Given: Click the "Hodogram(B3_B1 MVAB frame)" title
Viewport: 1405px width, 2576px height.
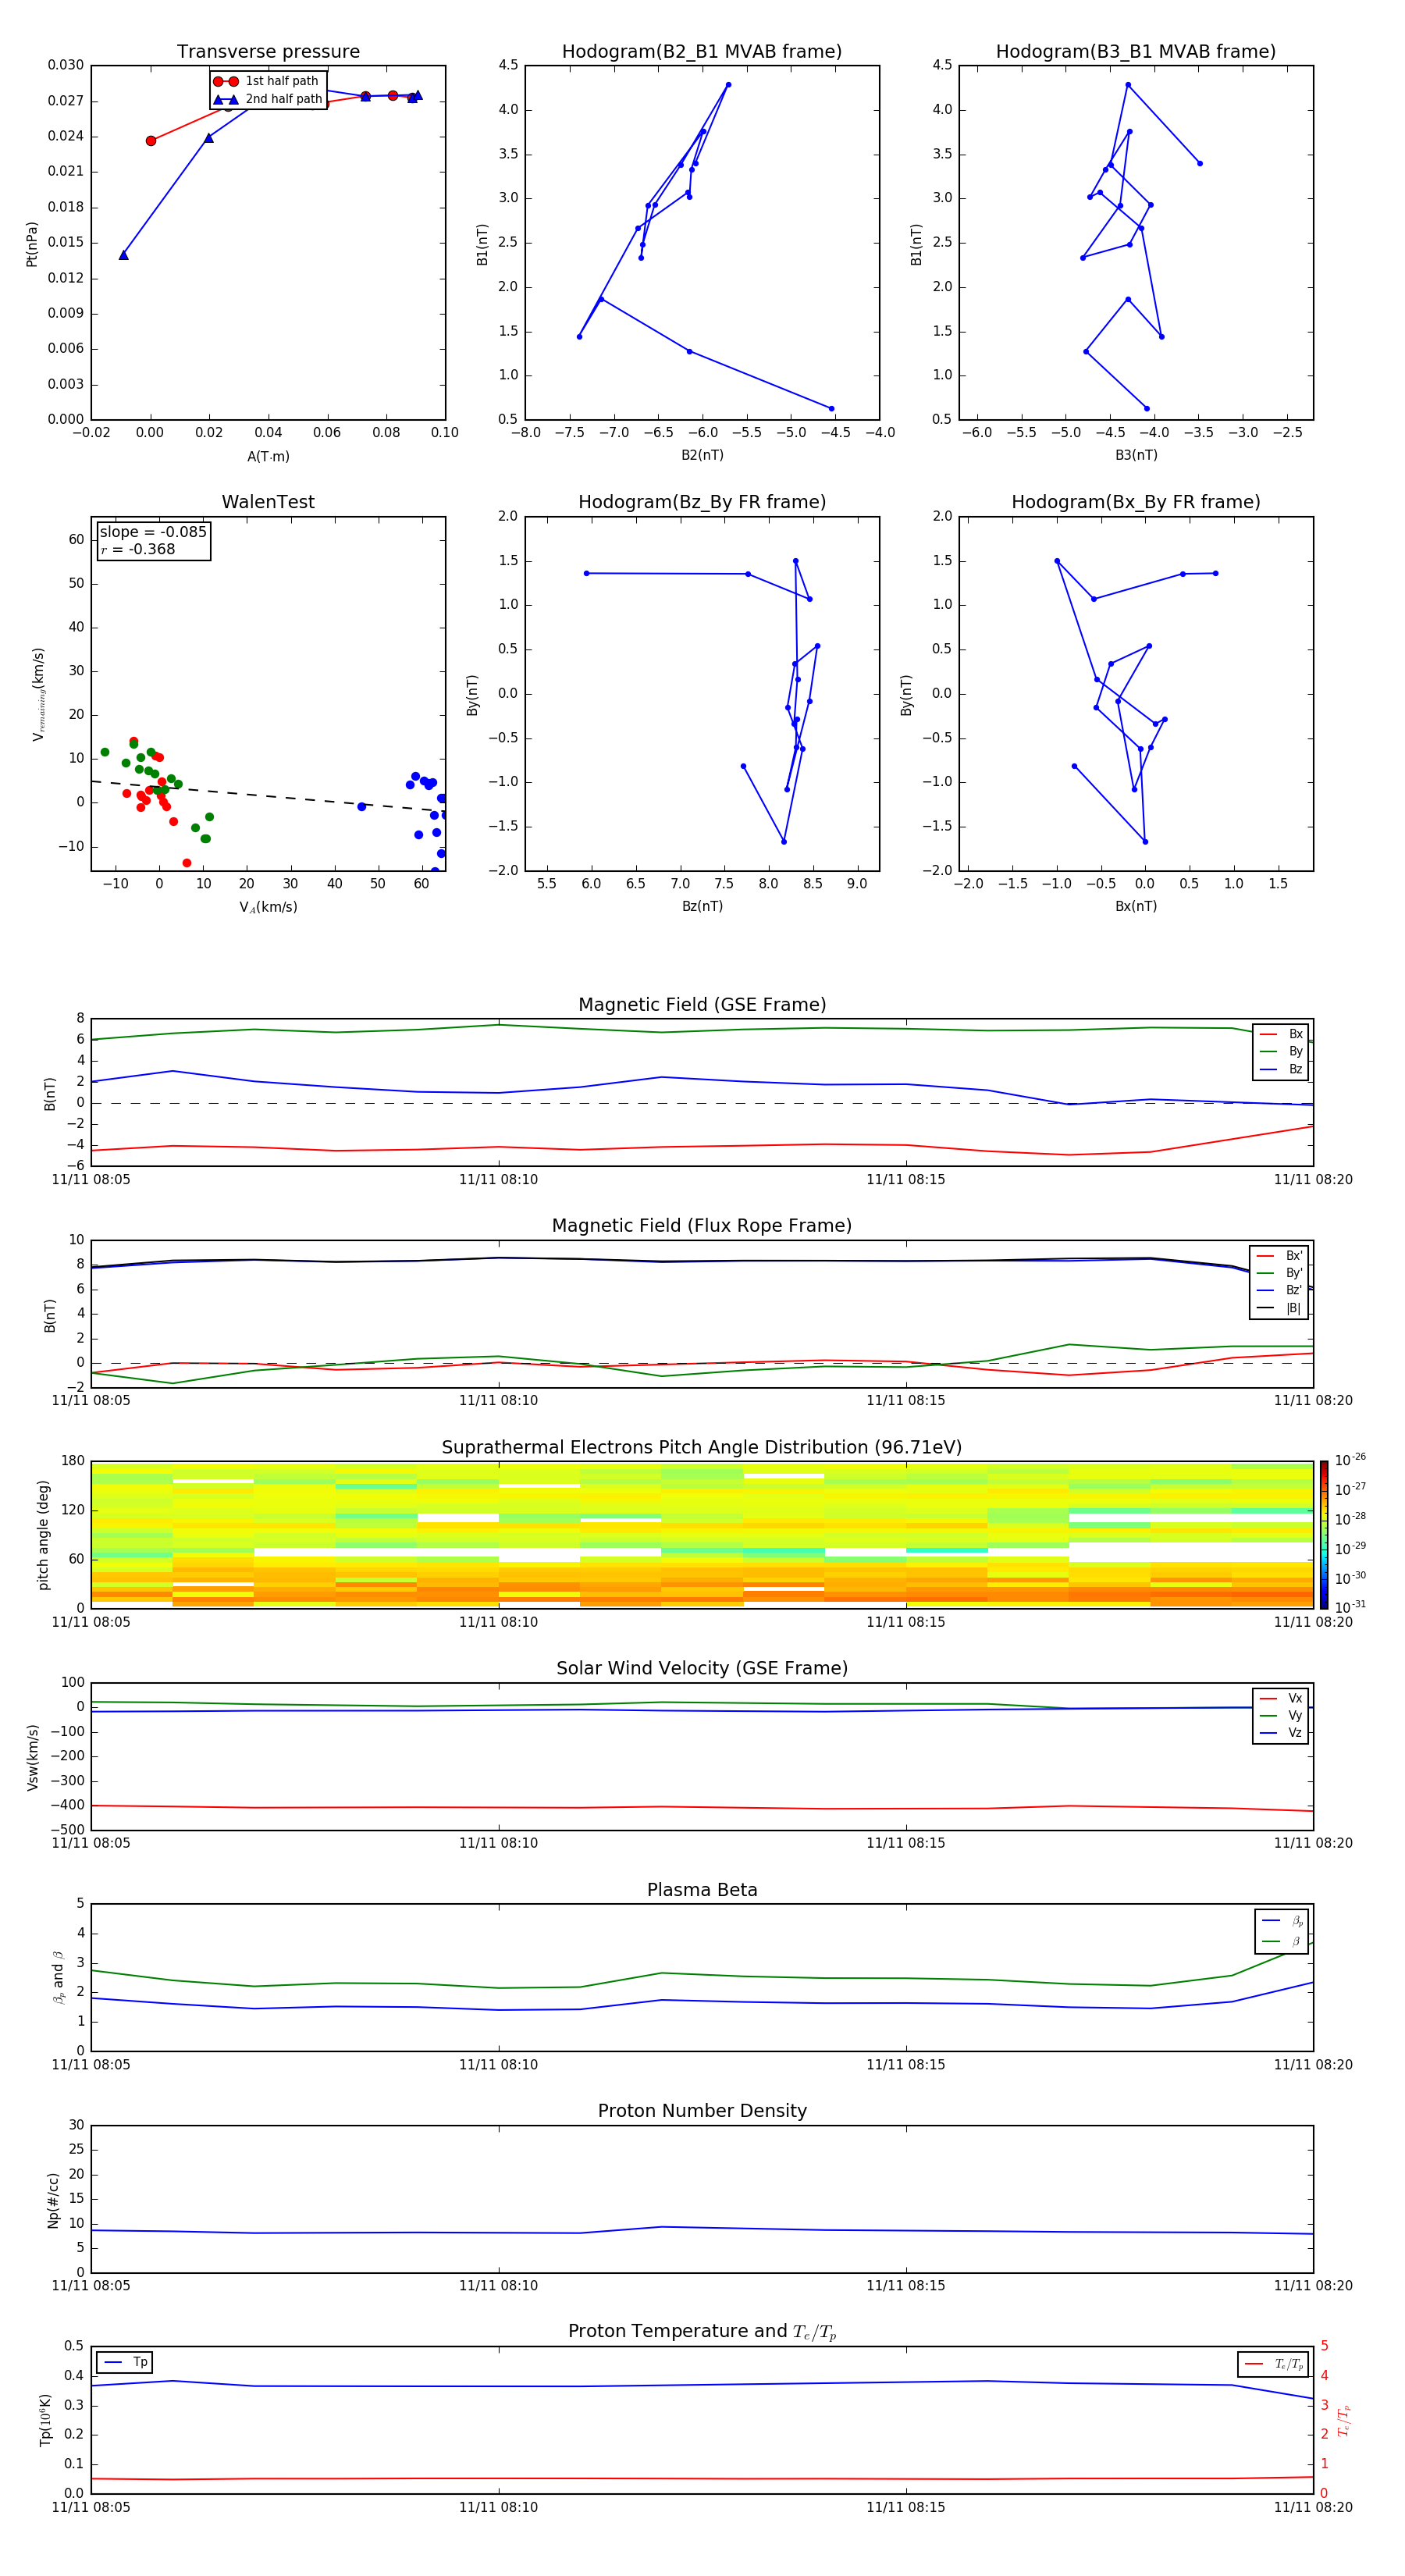Looking at the screenshot, I should pyautogui.click(x=1136, y=52).
